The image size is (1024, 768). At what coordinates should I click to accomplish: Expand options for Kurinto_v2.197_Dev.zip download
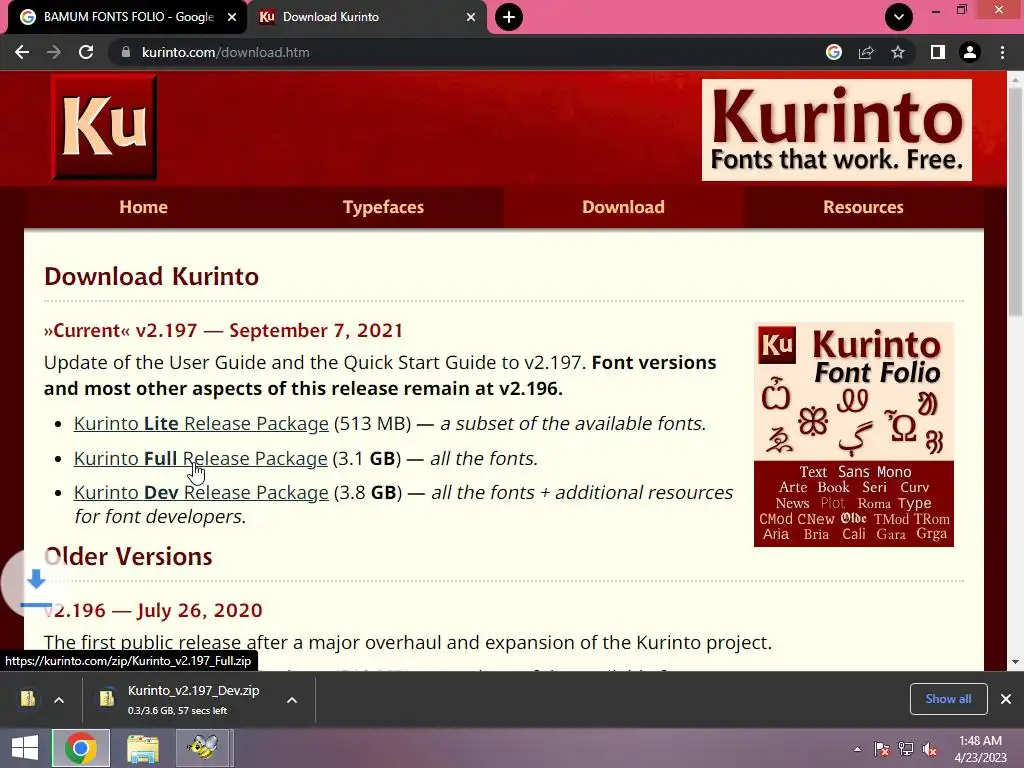[292, 700]
